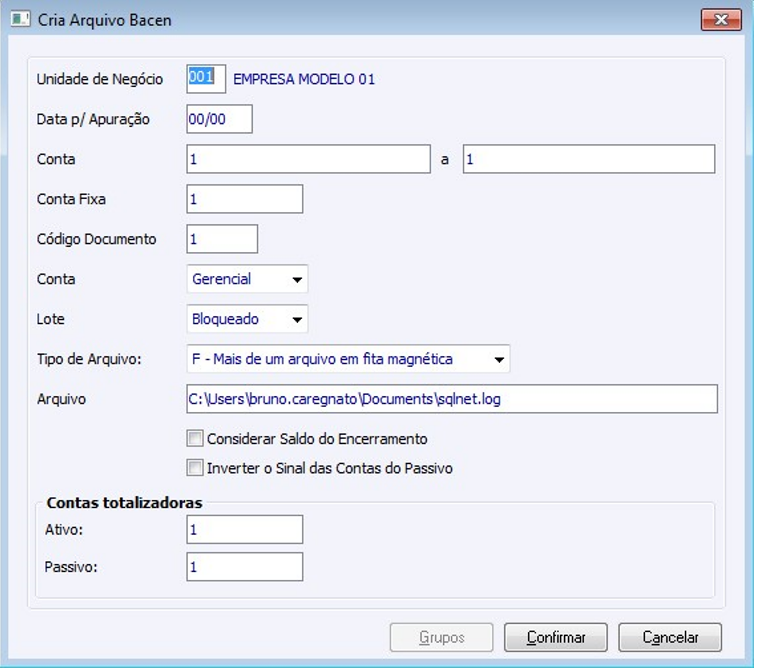Toggle Inverter o Sinal das Contas do Passivo
This screenshot has width=758, height=669.
pos(195,468)
